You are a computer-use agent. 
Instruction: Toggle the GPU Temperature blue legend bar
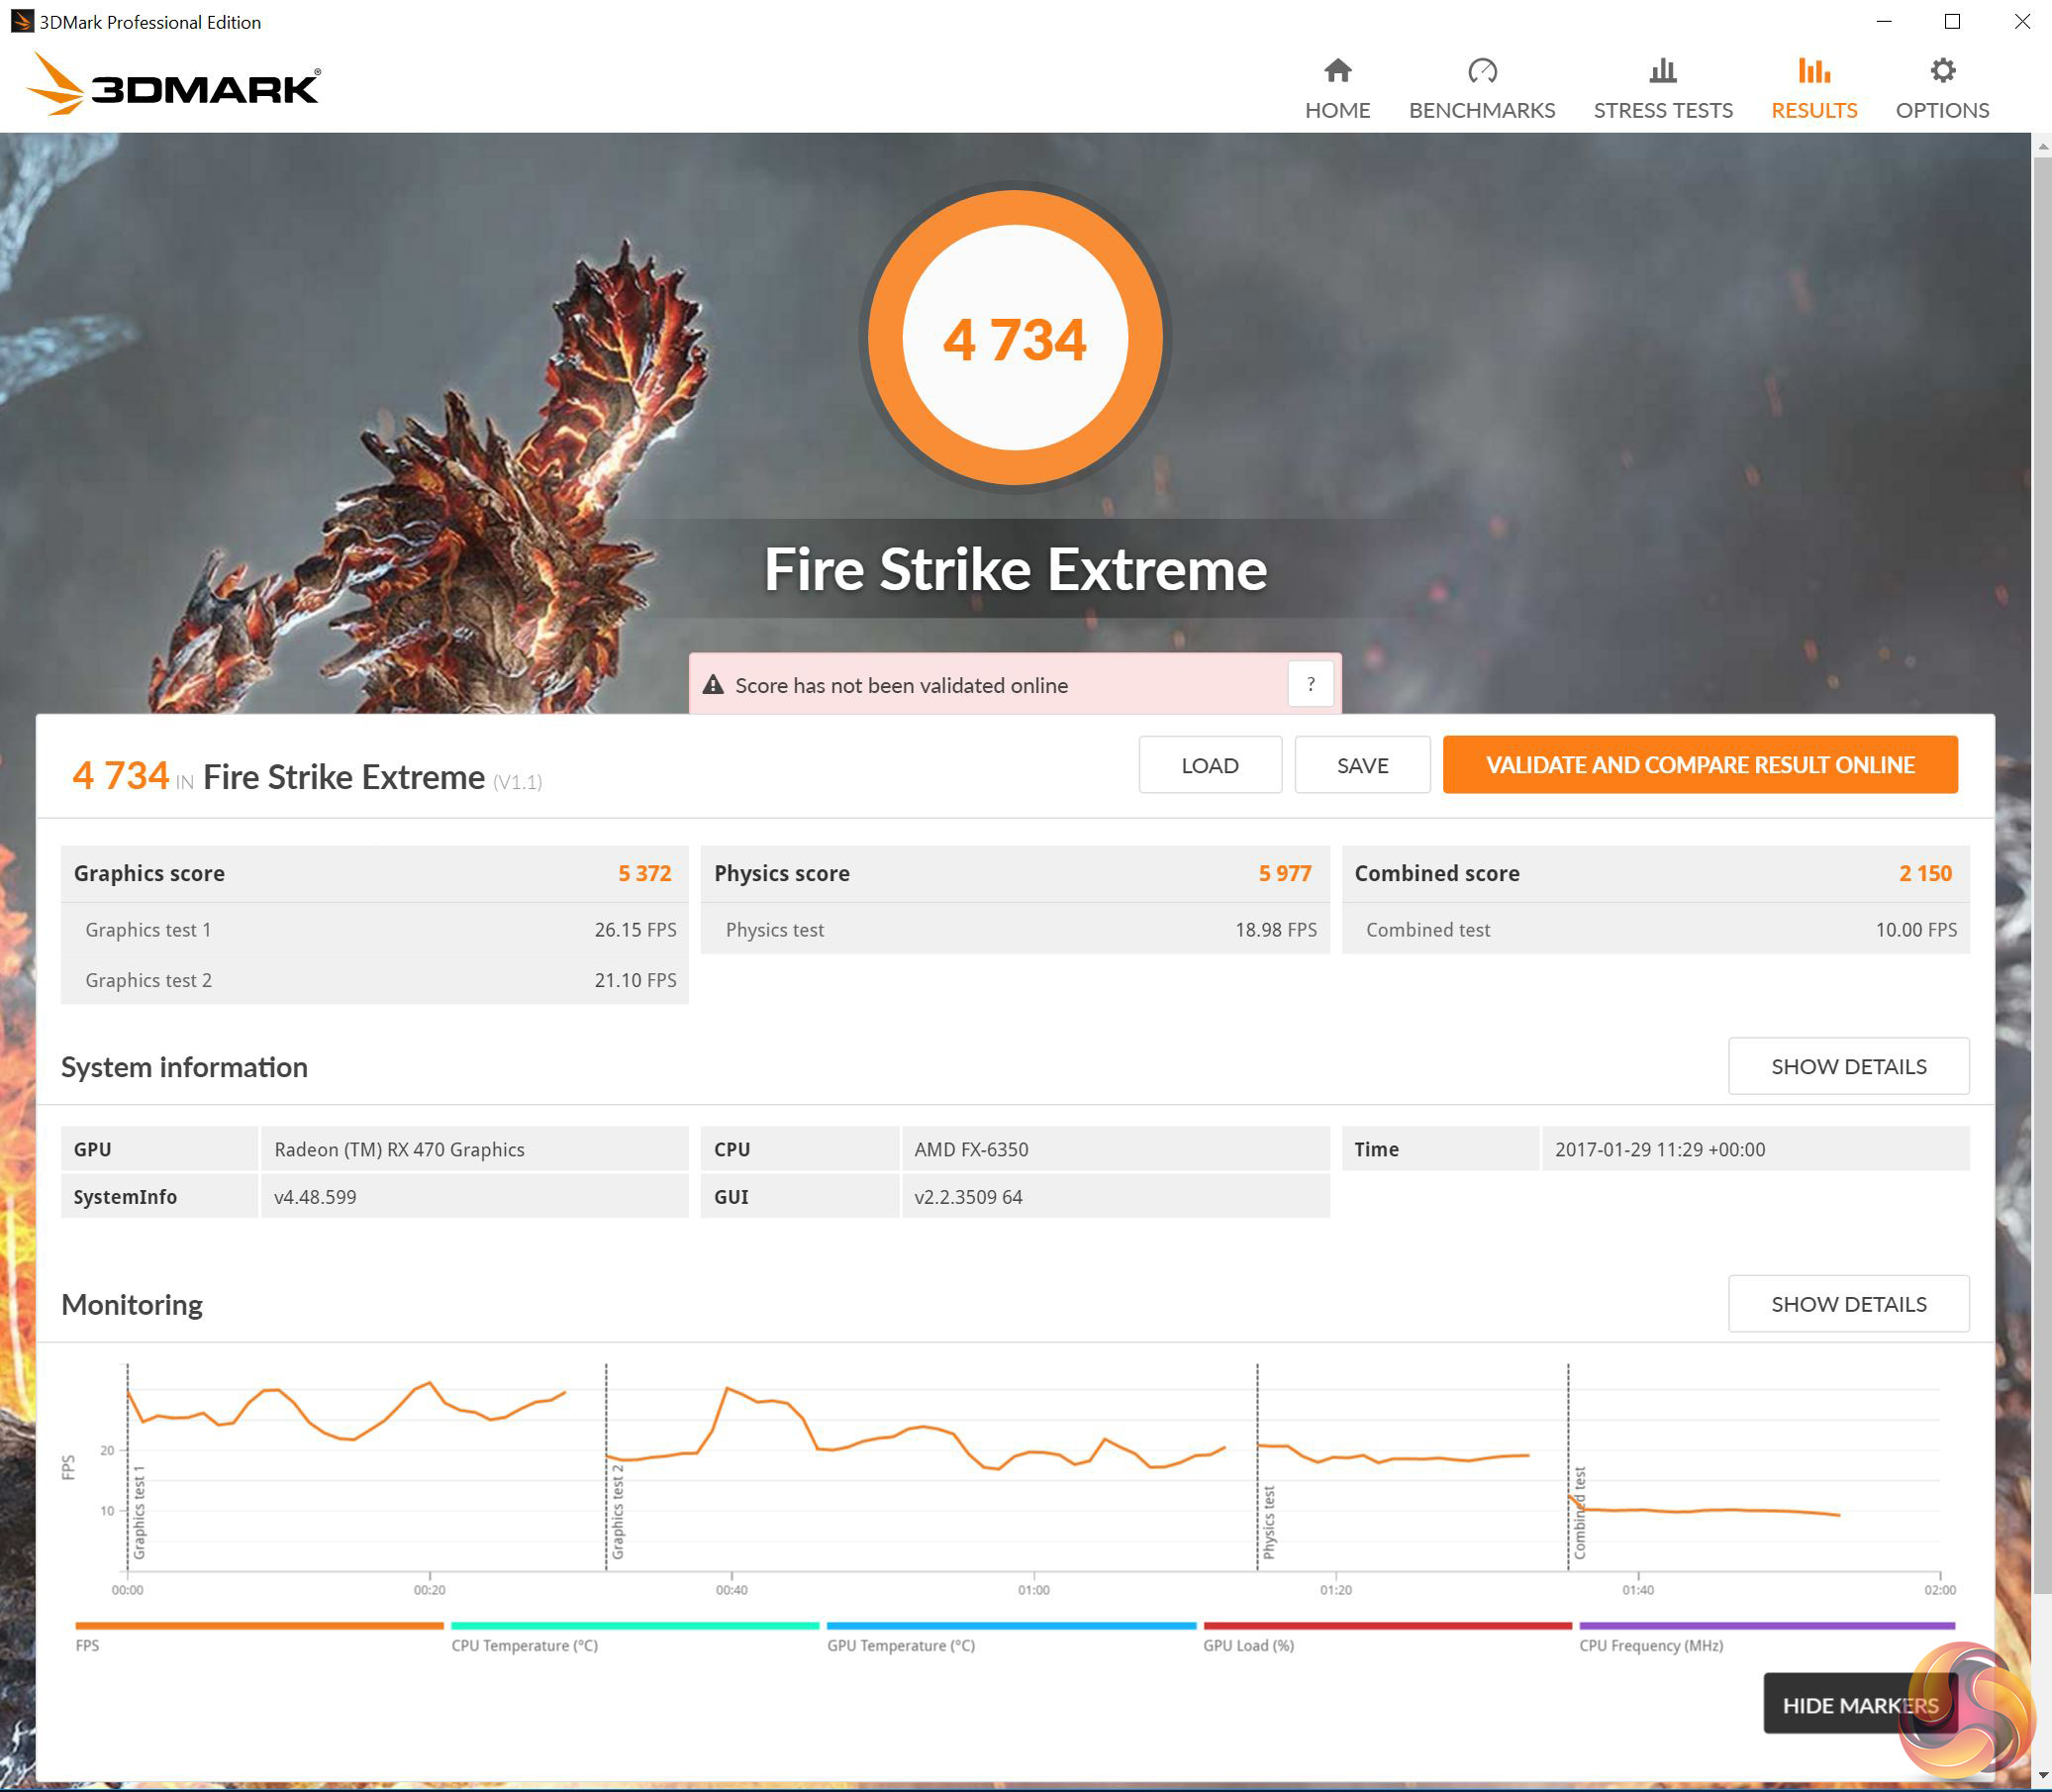coord(1010,1626)
